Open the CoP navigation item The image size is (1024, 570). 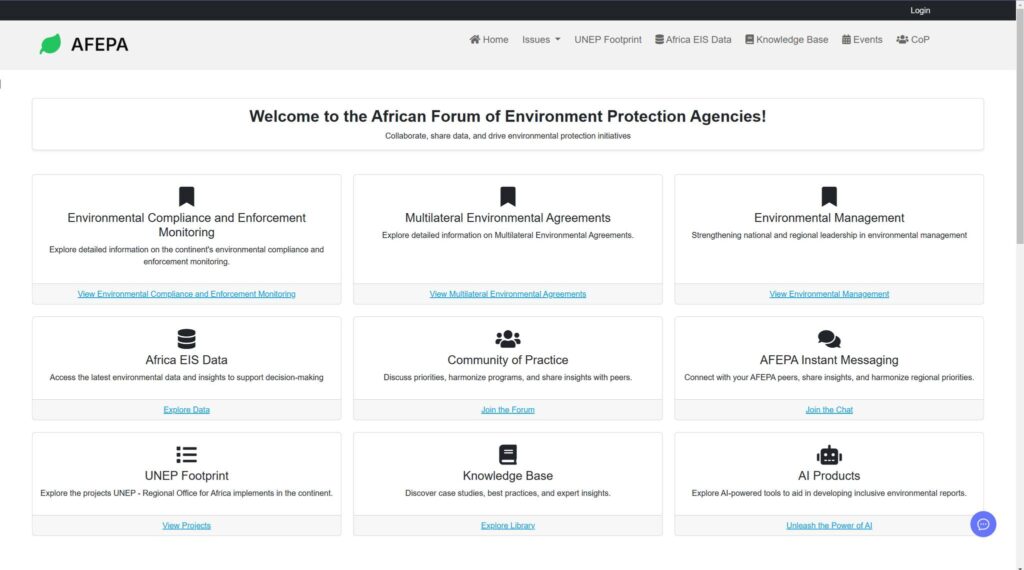[913, 40]
